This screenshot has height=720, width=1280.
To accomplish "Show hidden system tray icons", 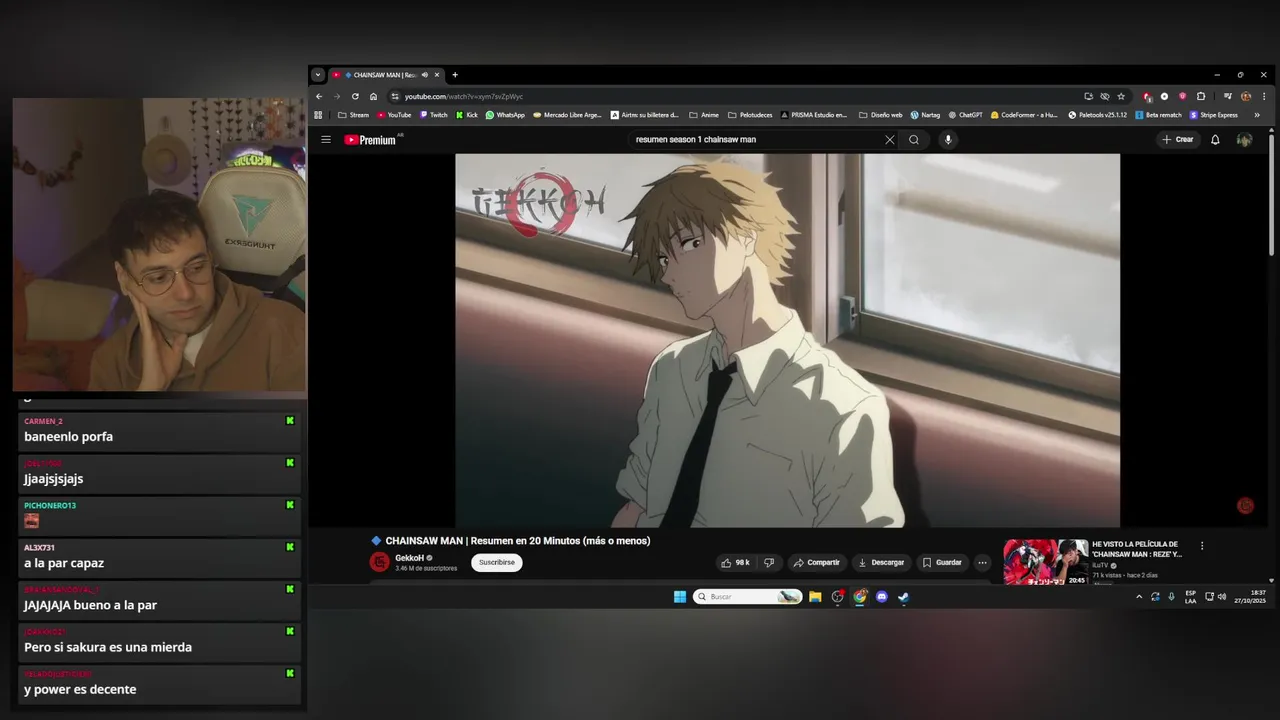I will click(1138, 597).
